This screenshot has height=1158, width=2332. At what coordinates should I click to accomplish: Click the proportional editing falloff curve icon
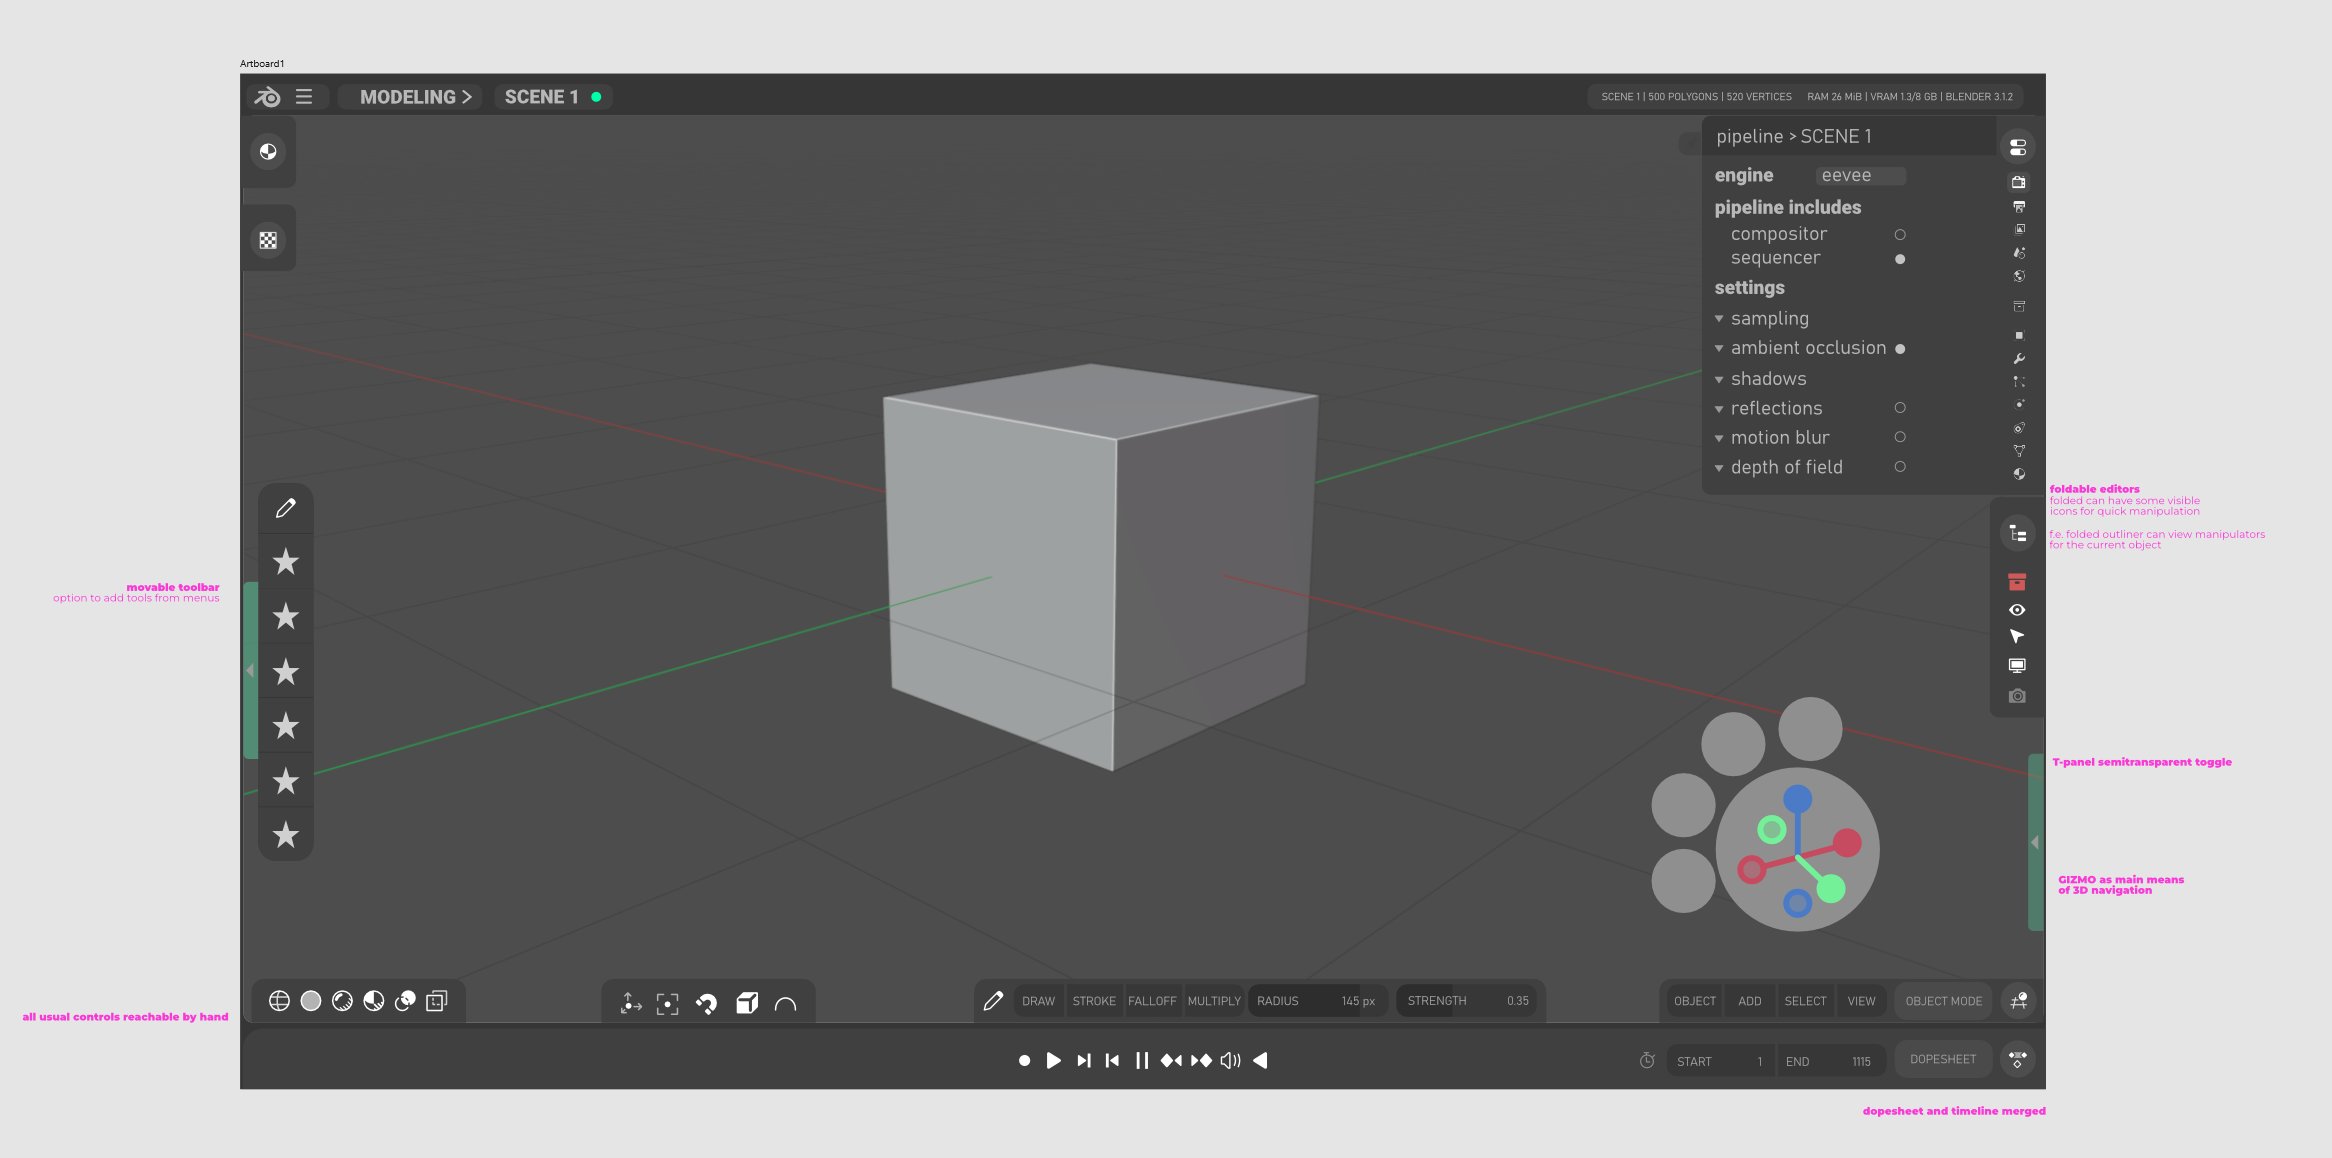click(x=786, y=1003)
